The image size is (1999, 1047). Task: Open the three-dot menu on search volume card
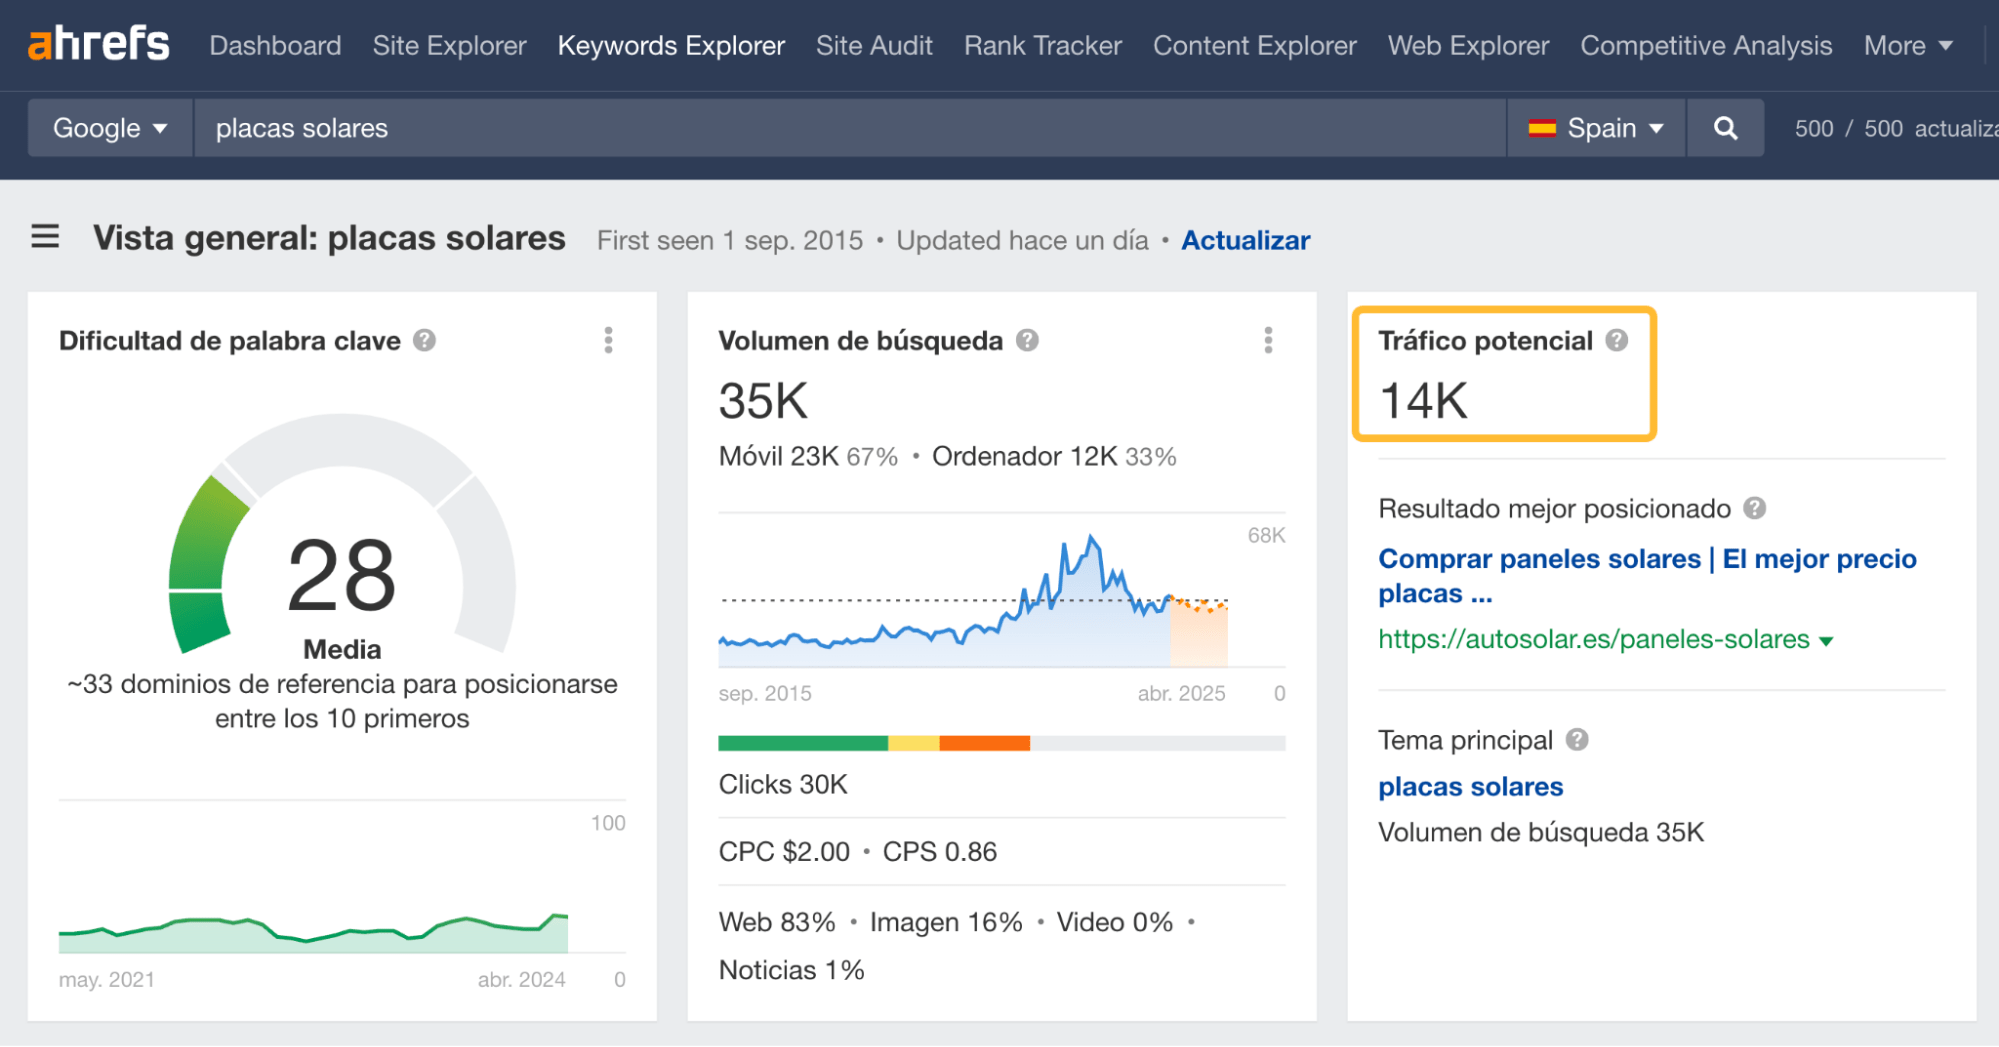coord(1267,341)
